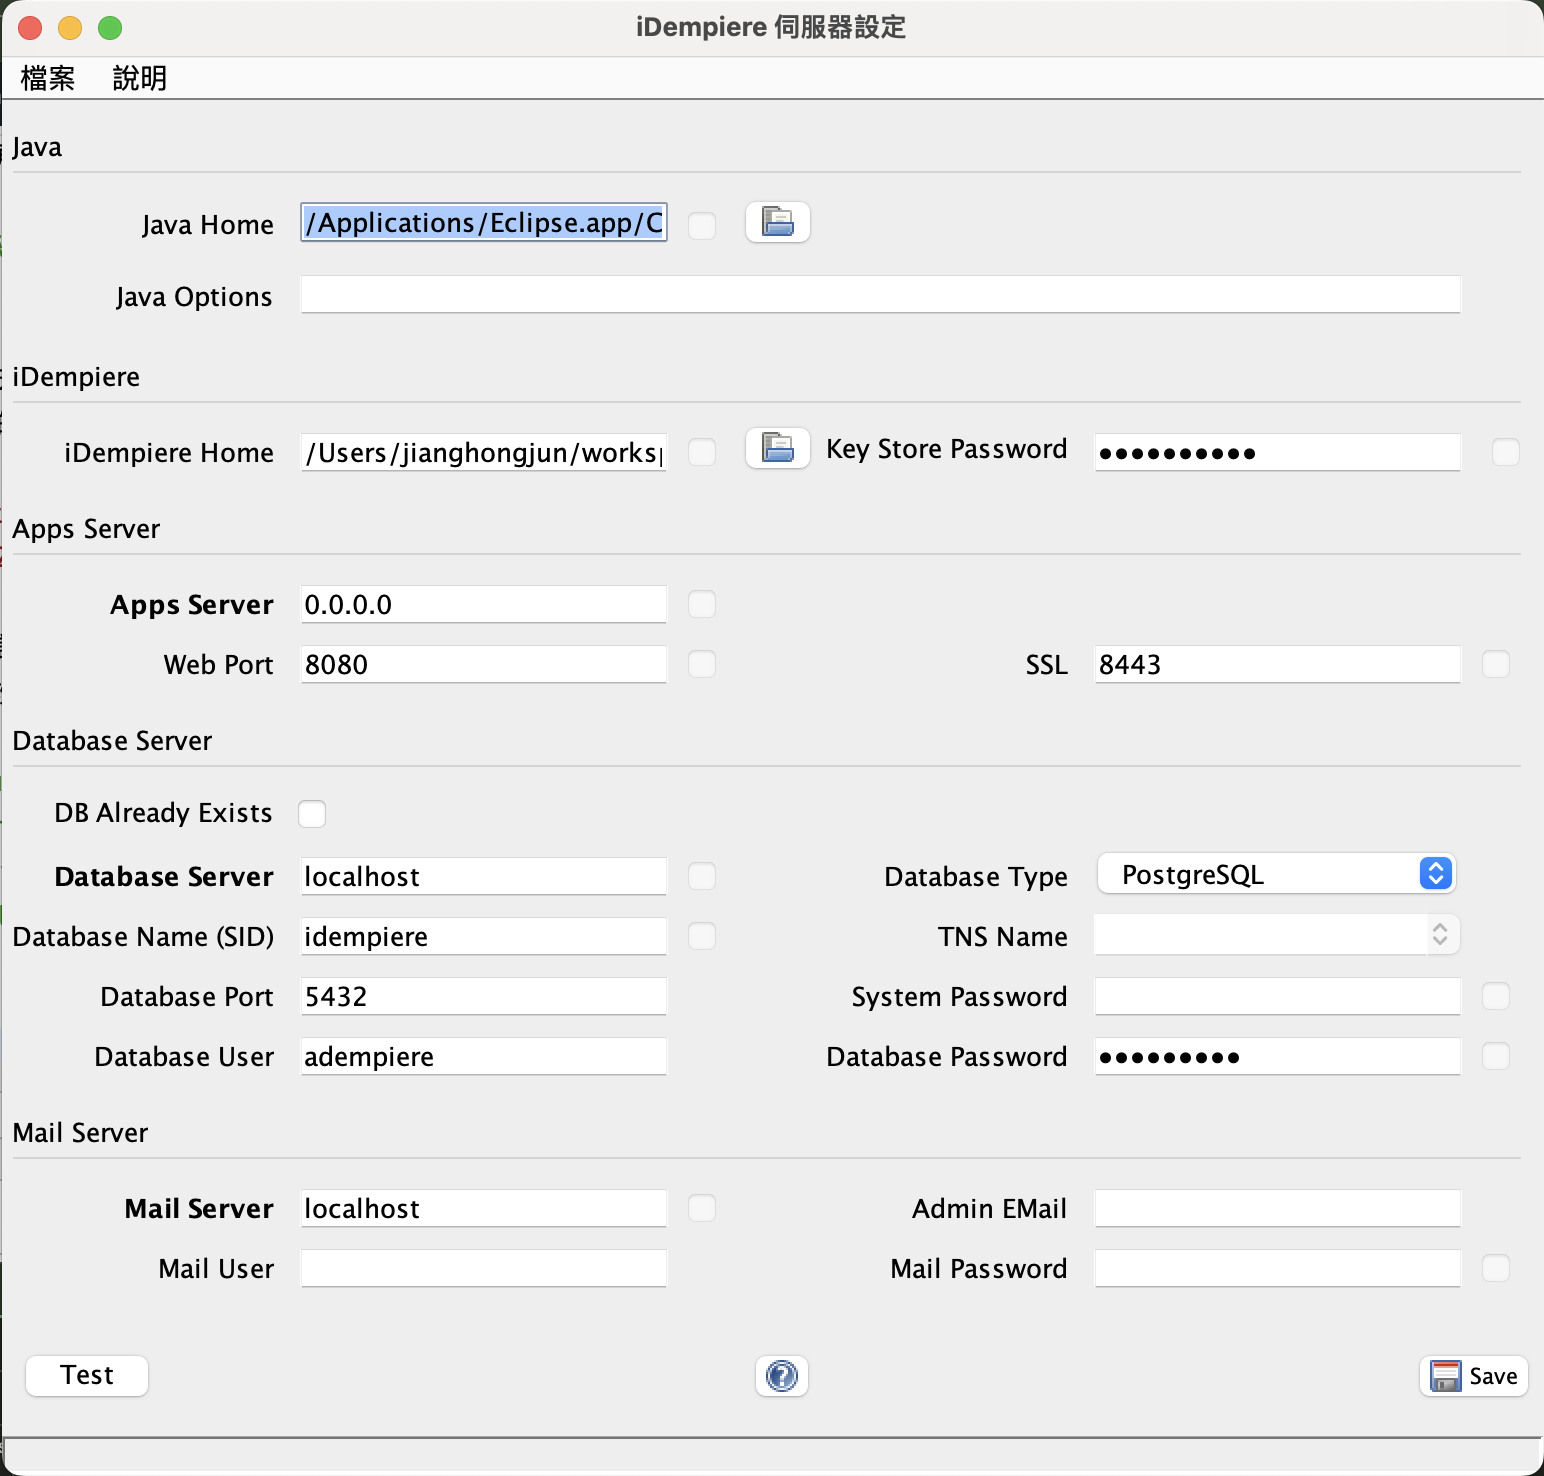1544x1476 pixels.
Task: Click the checkbox beside Database Server localhost
Action: pyautogui.click(x=702, y=876)
